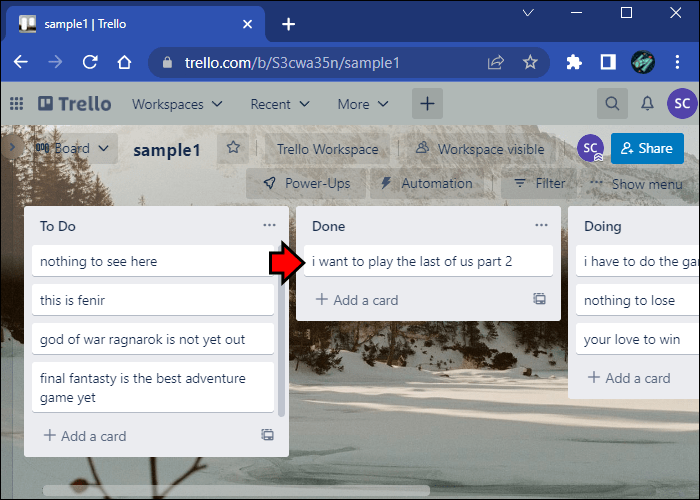Click the Create plus button in header

pos(427,104)
